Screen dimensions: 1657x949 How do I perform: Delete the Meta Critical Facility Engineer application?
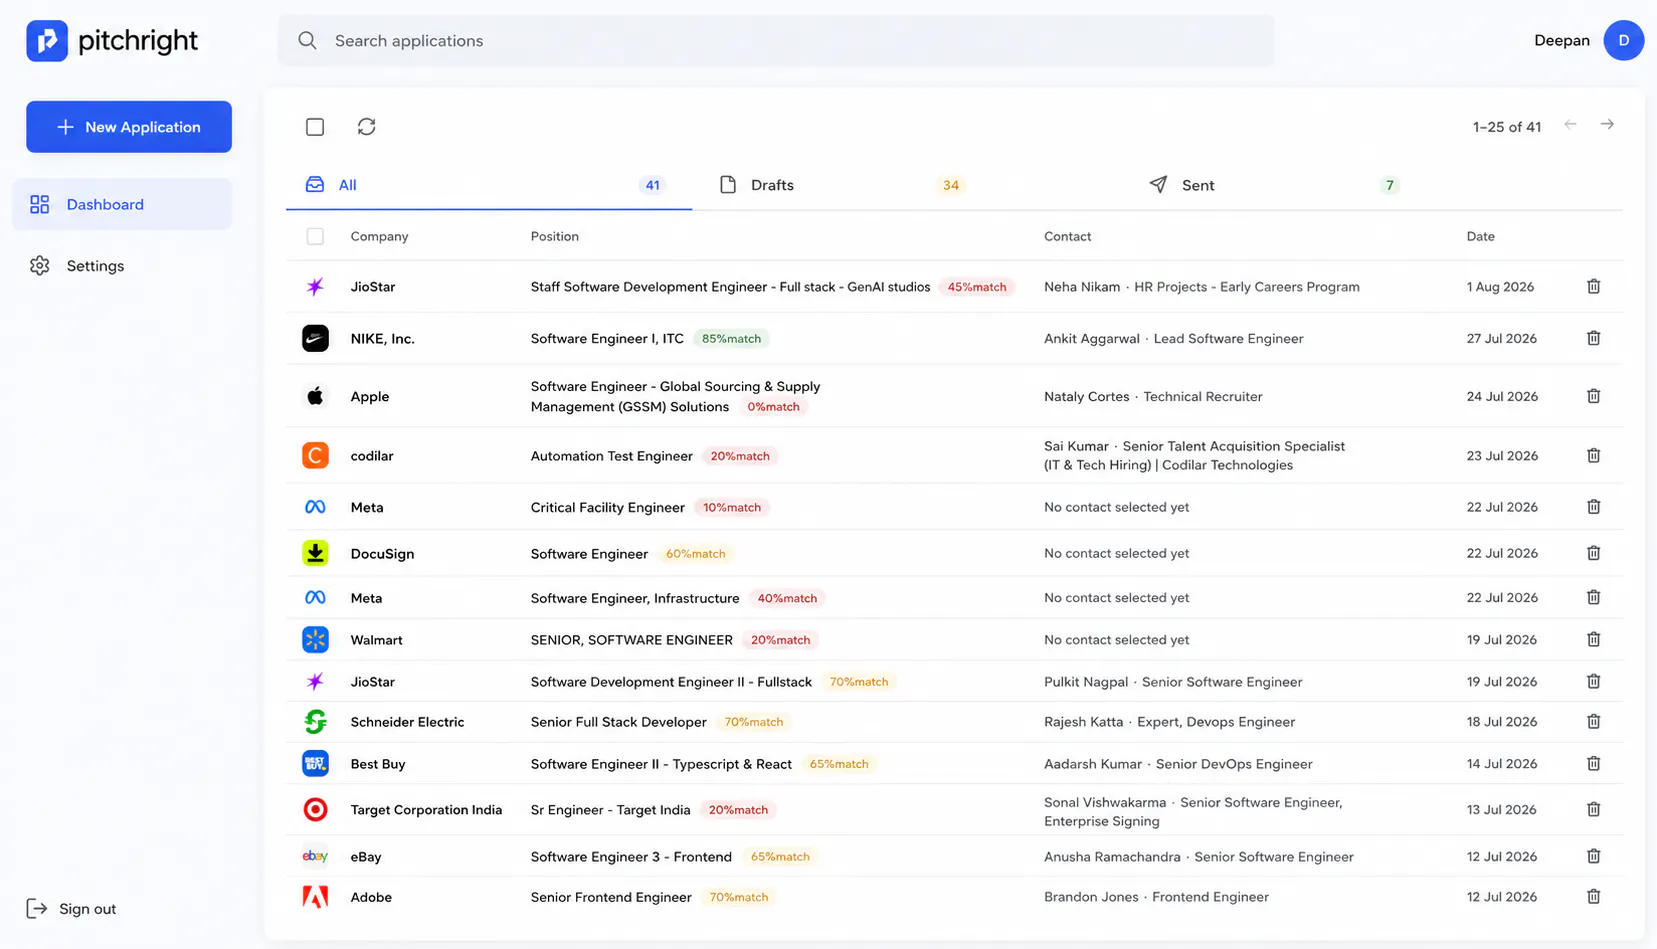pyautogui.click(x=1594, y=507)
